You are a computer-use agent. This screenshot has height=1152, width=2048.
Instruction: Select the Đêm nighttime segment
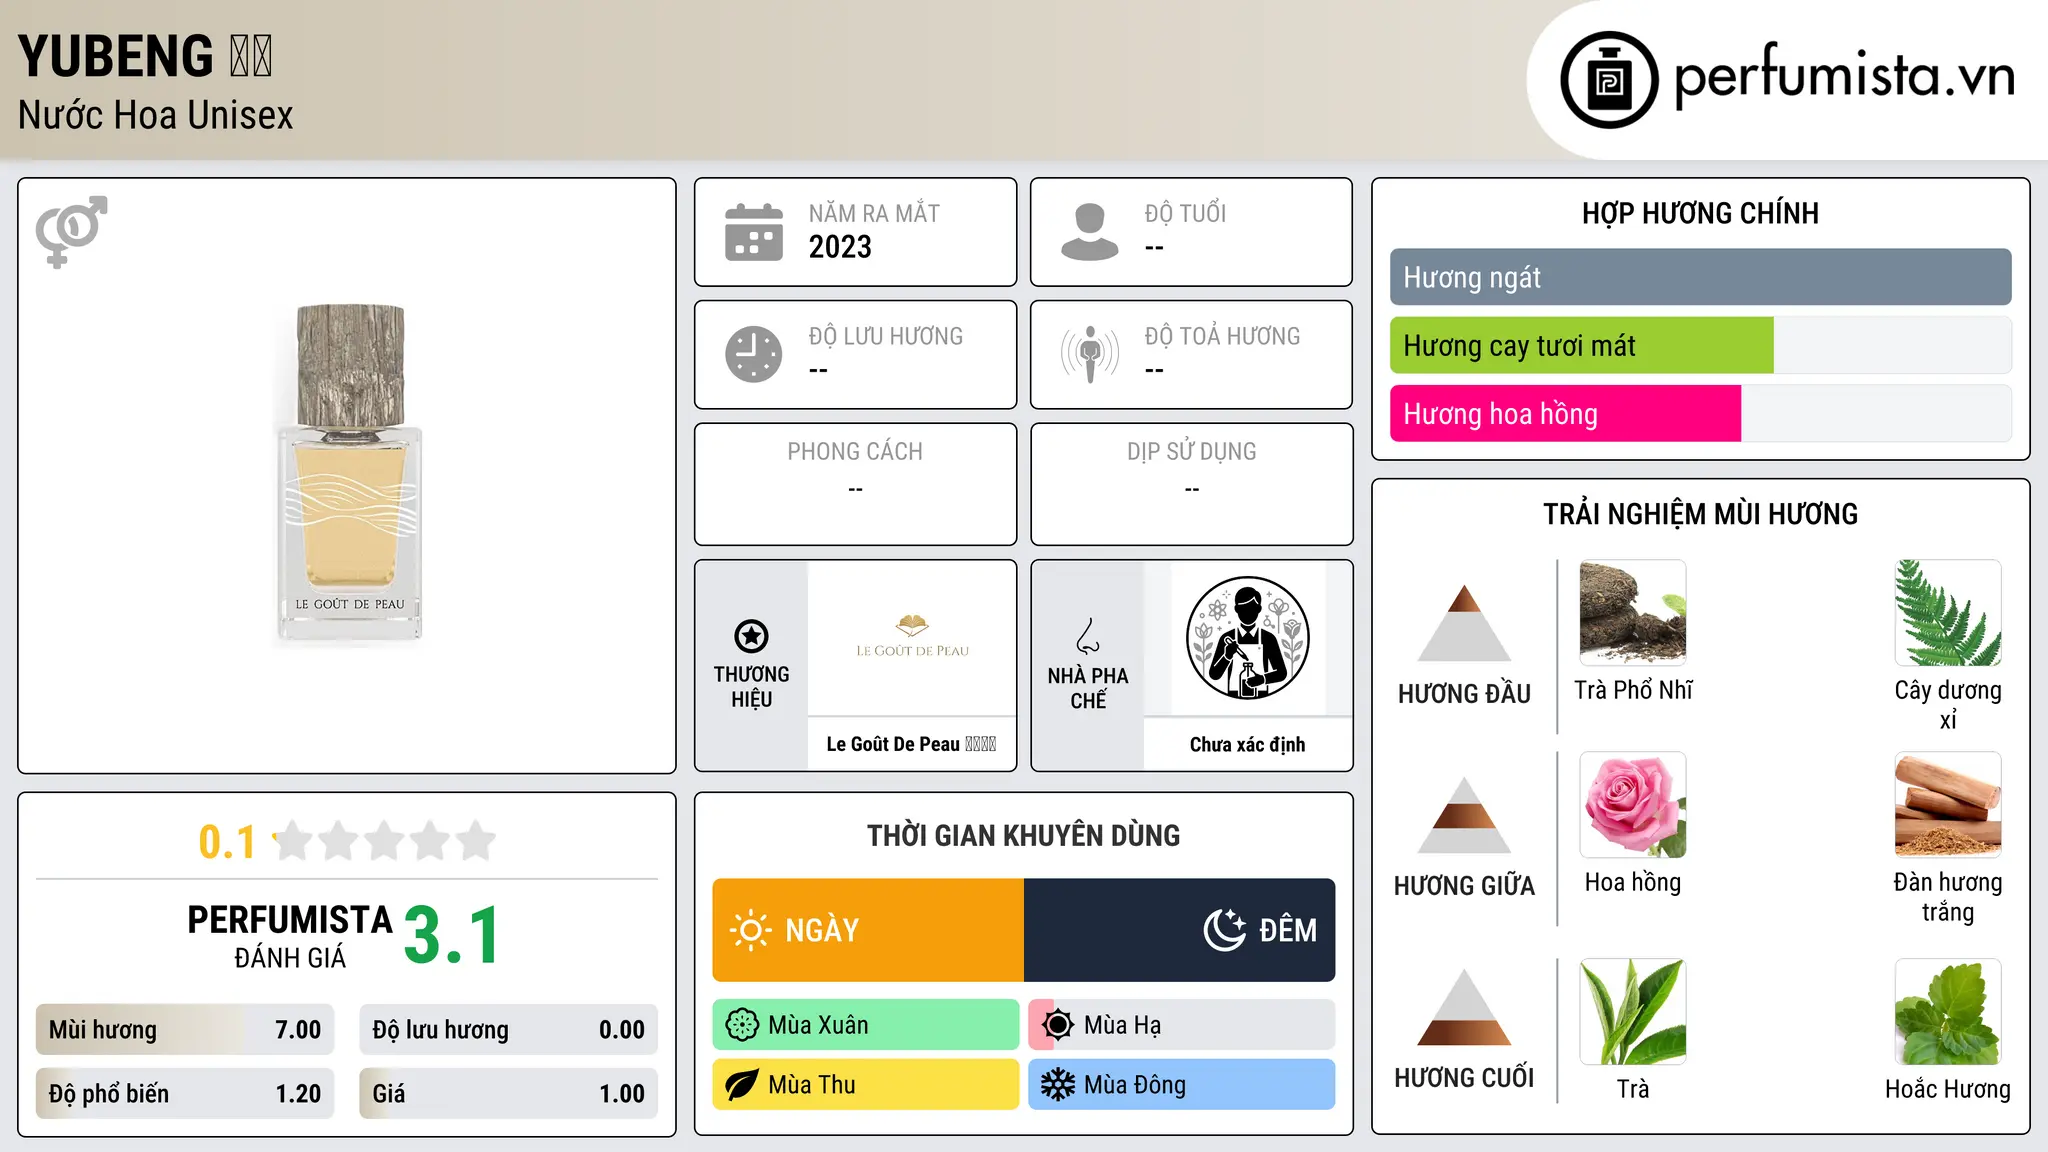[1180, 930]
